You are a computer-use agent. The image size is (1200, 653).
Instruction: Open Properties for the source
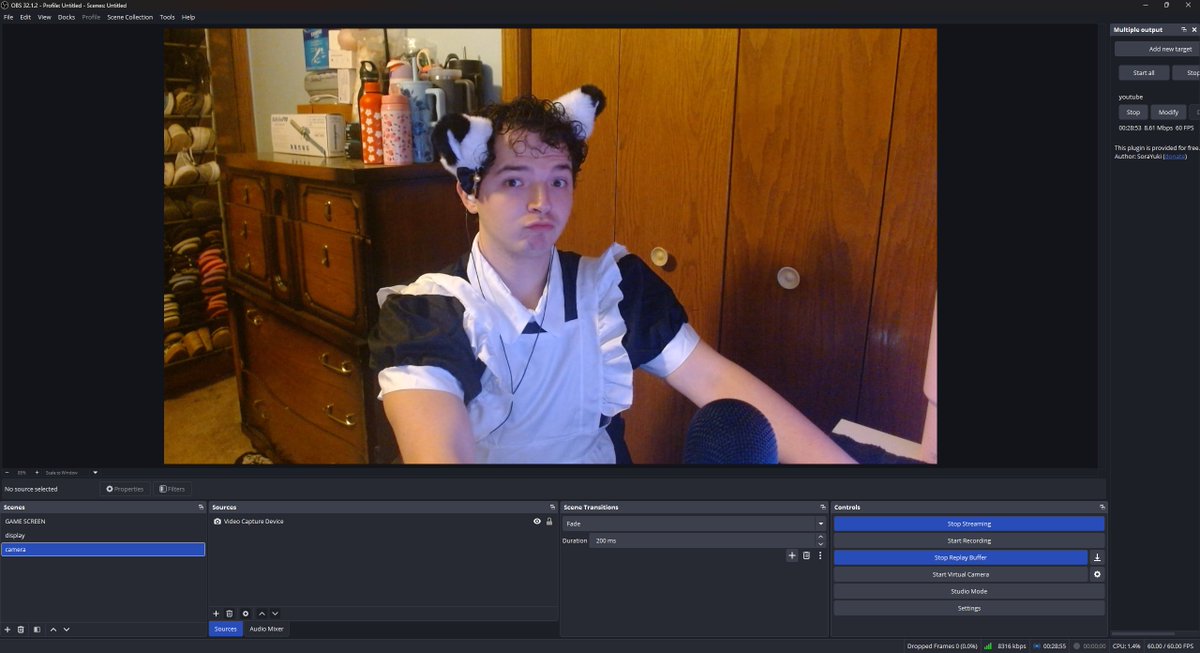[x=125, y=489]
